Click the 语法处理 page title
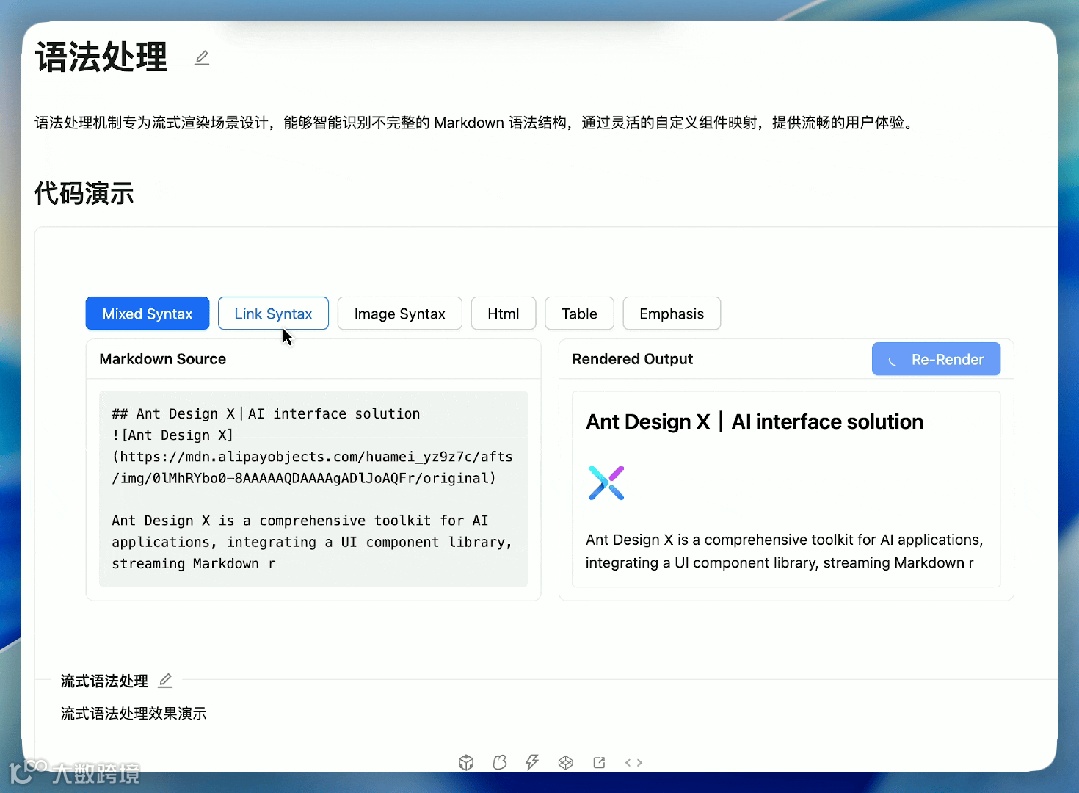The width and height of the screenshot is (1079, 793). (101, 57)
